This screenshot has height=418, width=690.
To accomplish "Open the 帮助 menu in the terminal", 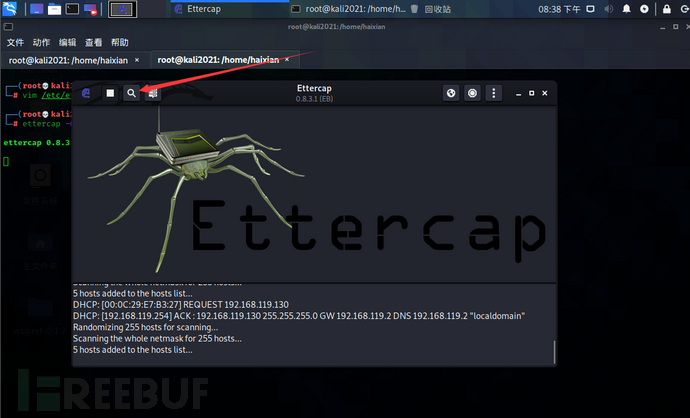I will tap(120, 42).
